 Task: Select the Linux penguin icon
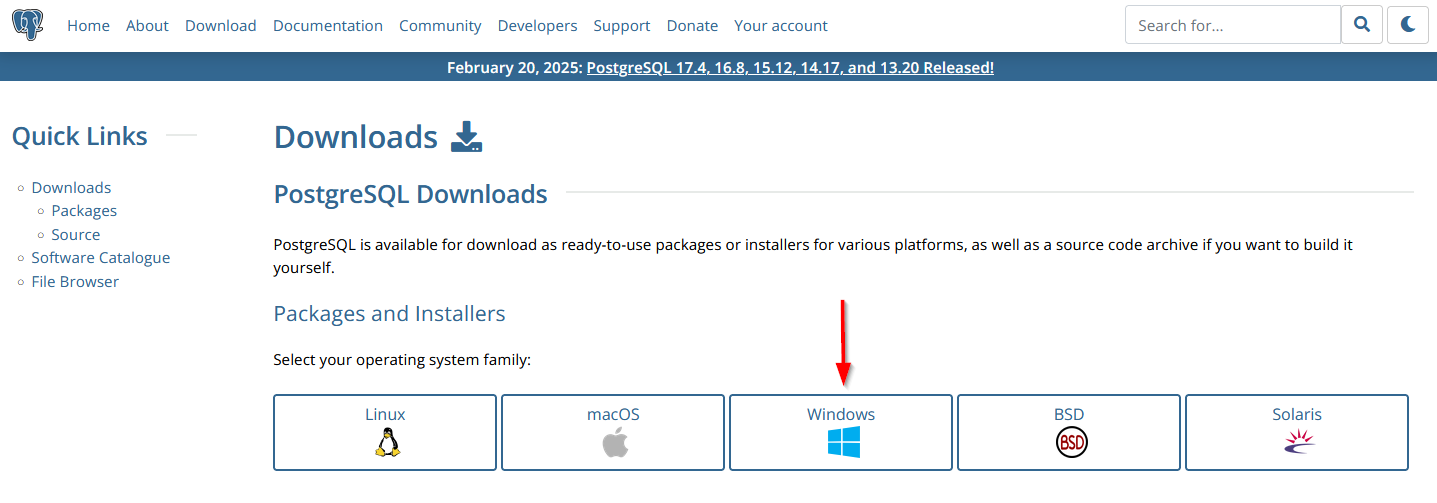[x=386, y=442]
